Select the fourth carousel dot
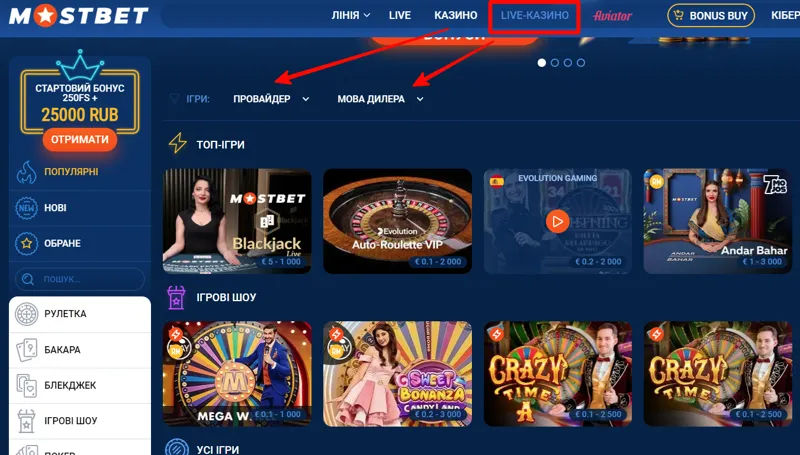Image resolution: width=800 pixels, height=455 pixels. click(581, 63)
